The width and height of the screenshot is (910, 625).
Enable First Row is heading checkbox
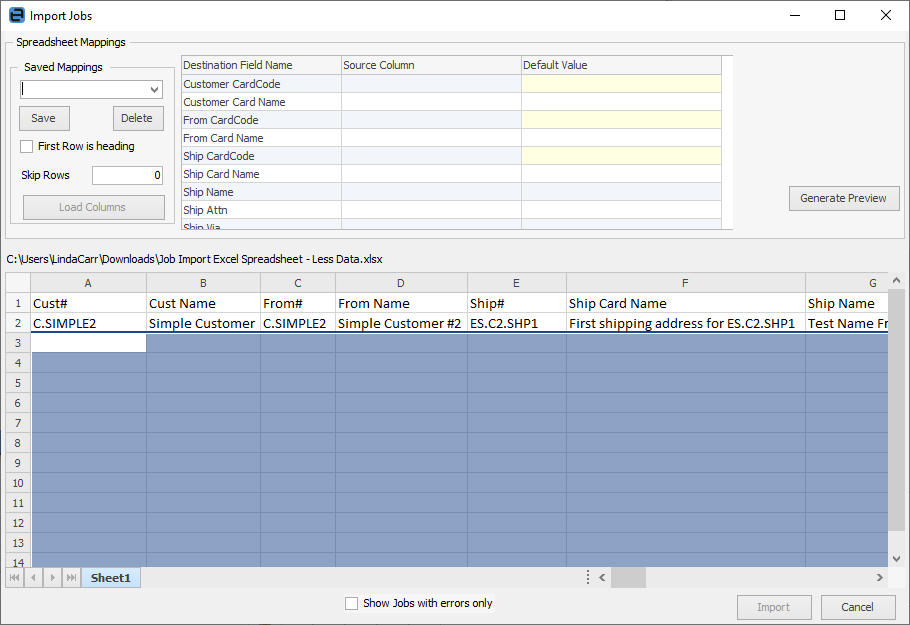pyautogui.click(x=28, y=146)
